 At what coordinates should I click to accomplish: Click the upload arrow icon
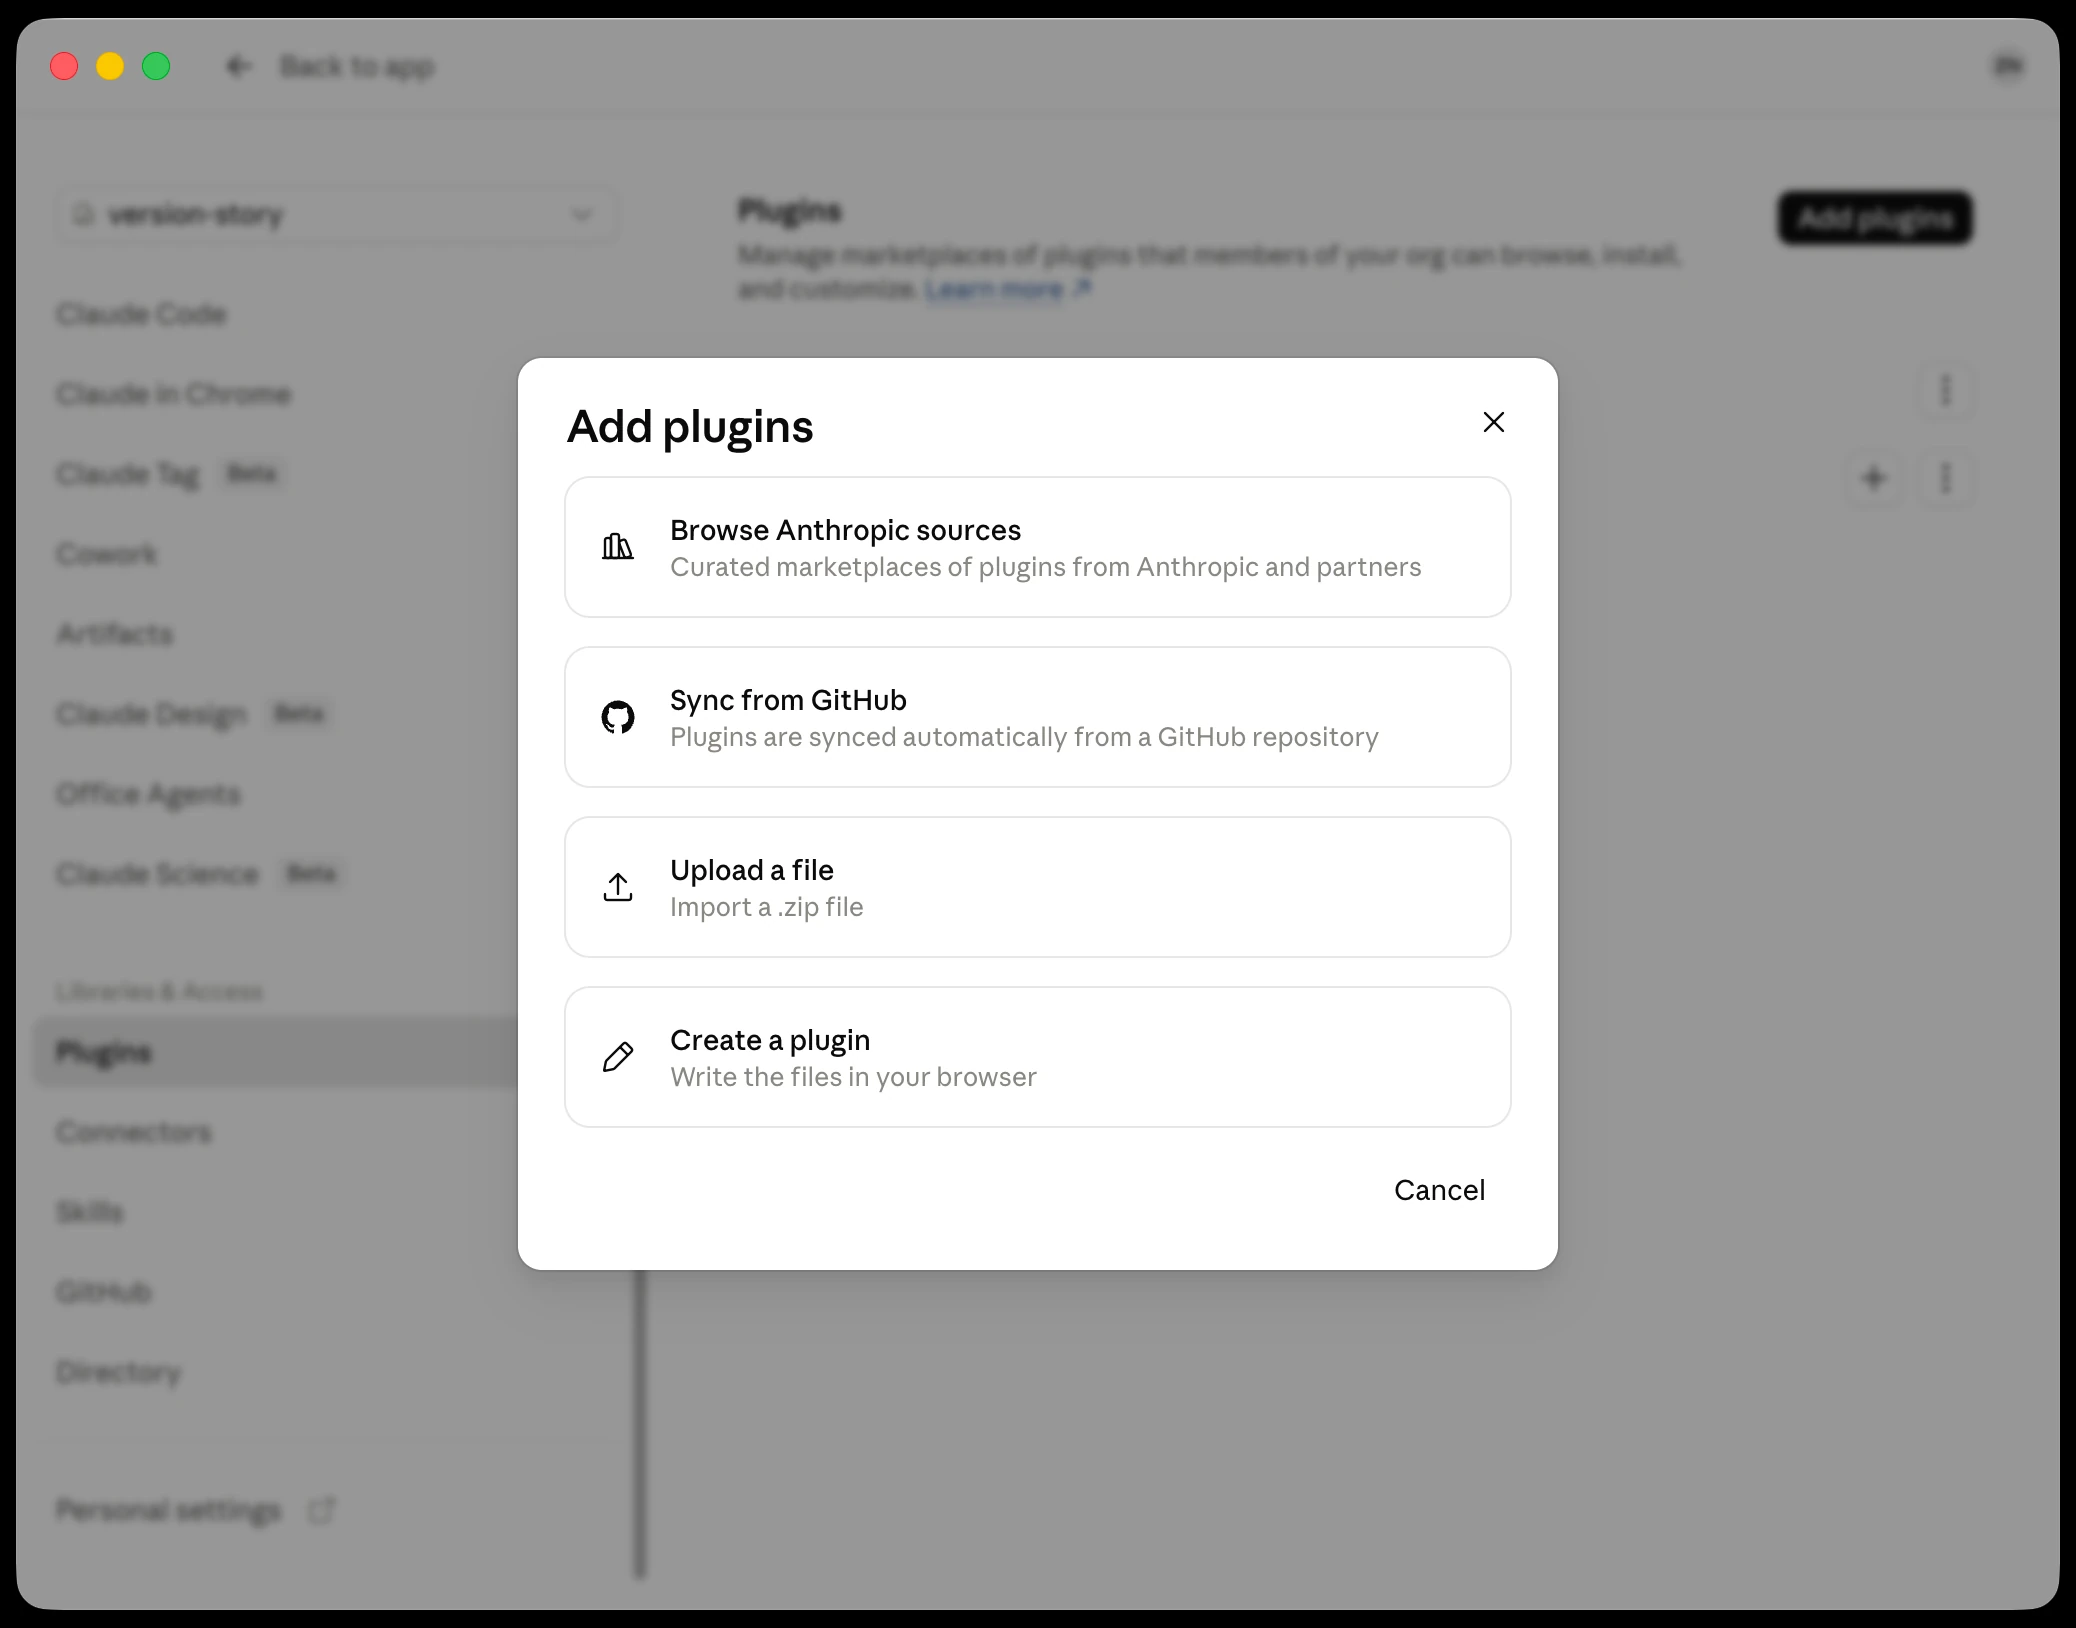tap(617, 887)
